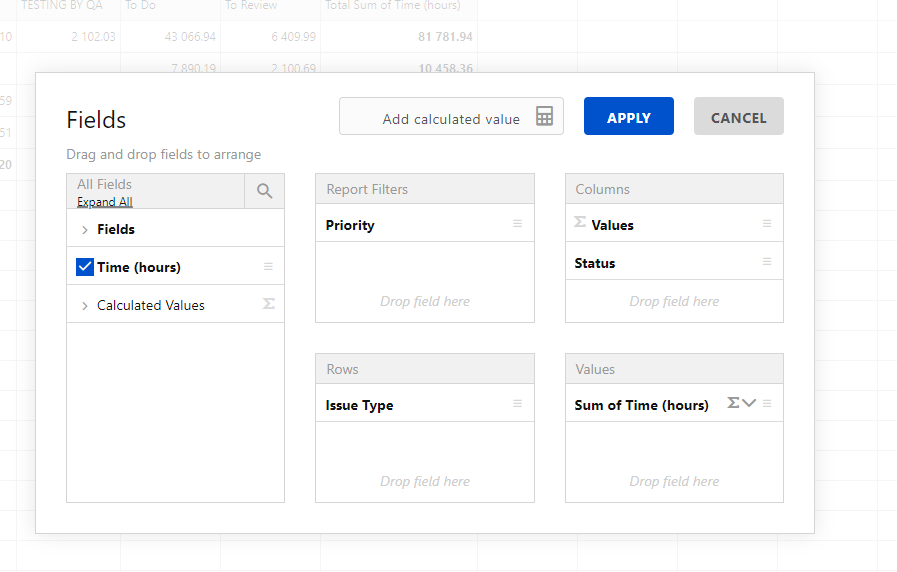Image resolution: width=897 pixels, height=572 pixels.
Task: Click the Fields dialog heading
Action: tap(96, 120)
